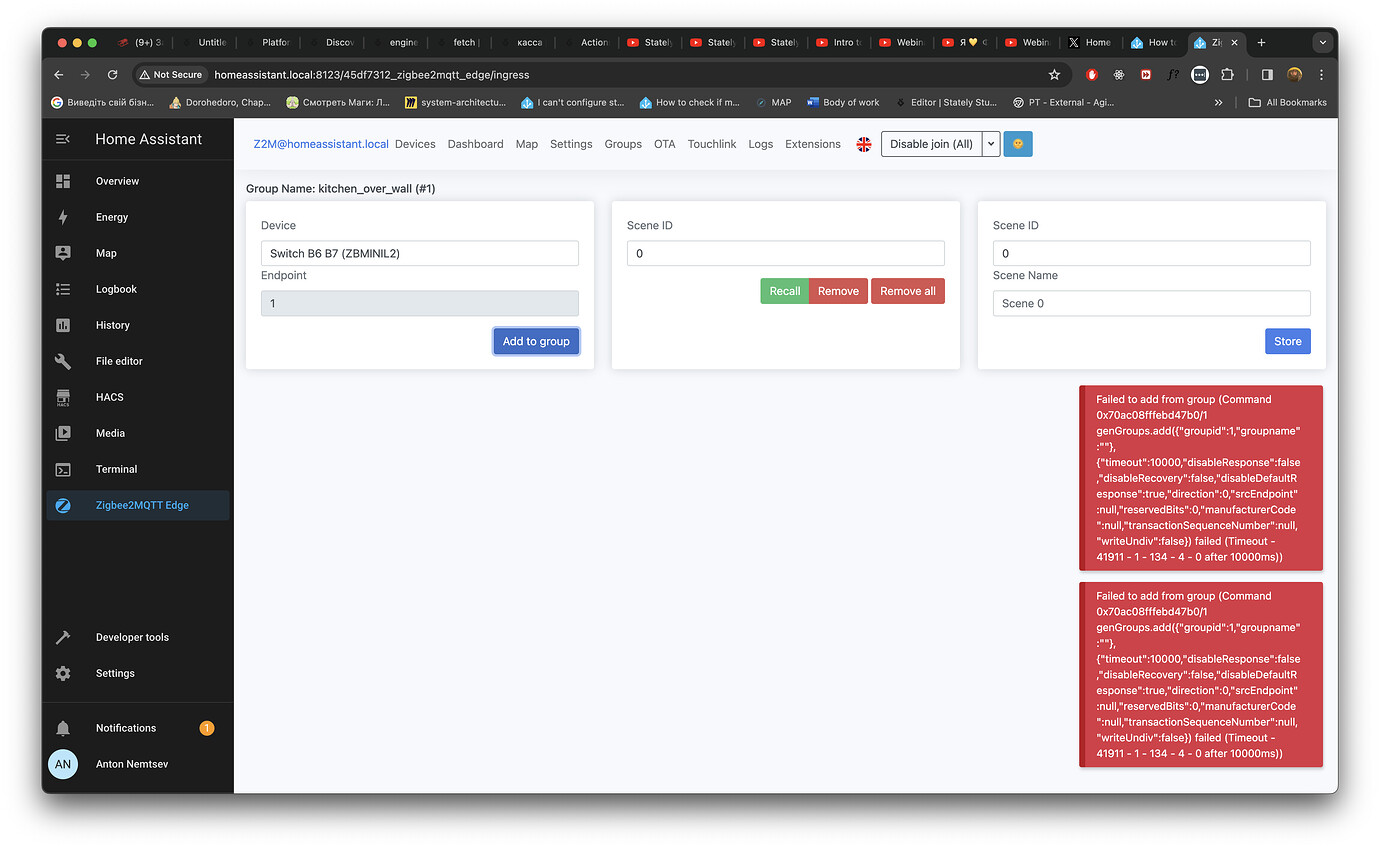The height and width of the screenshot is (848, 1380).
Task: Open the Logbook panel
Action: click(x=138, y=289)
